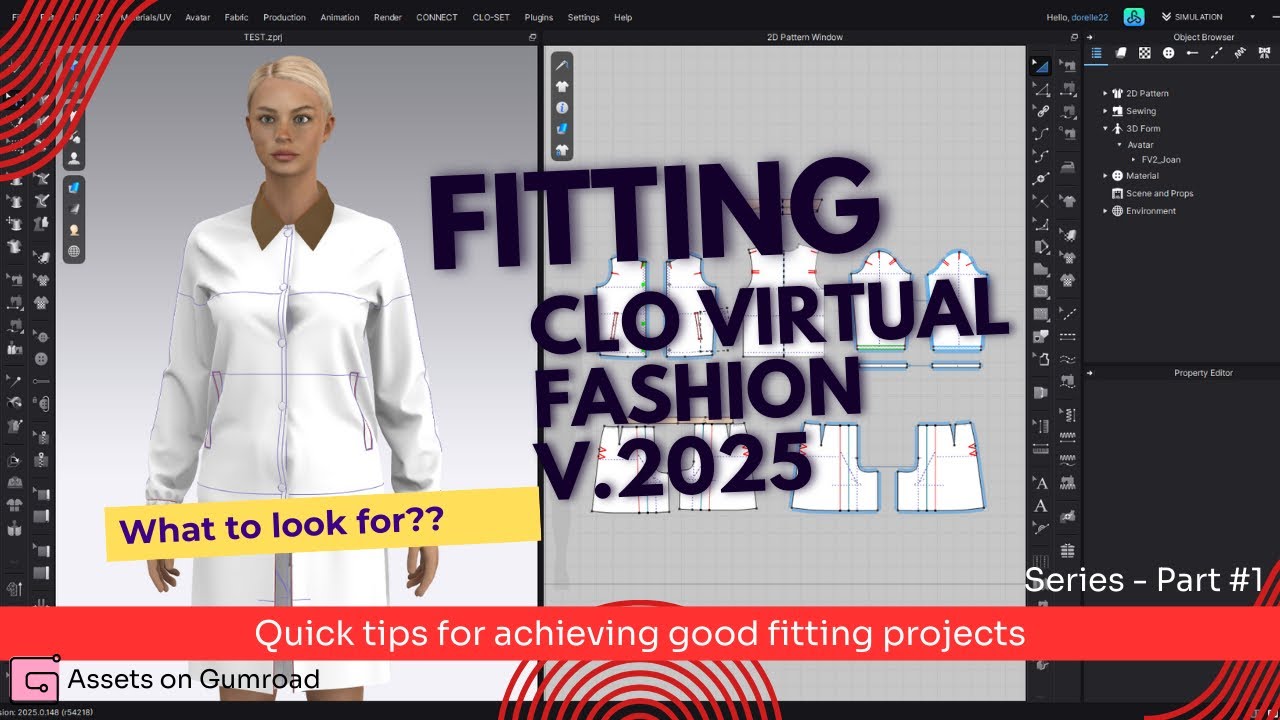Screen dimensions: 1280x720
Task: Select the FV2_Joan tree item
Action: [x=1161, y=159]
